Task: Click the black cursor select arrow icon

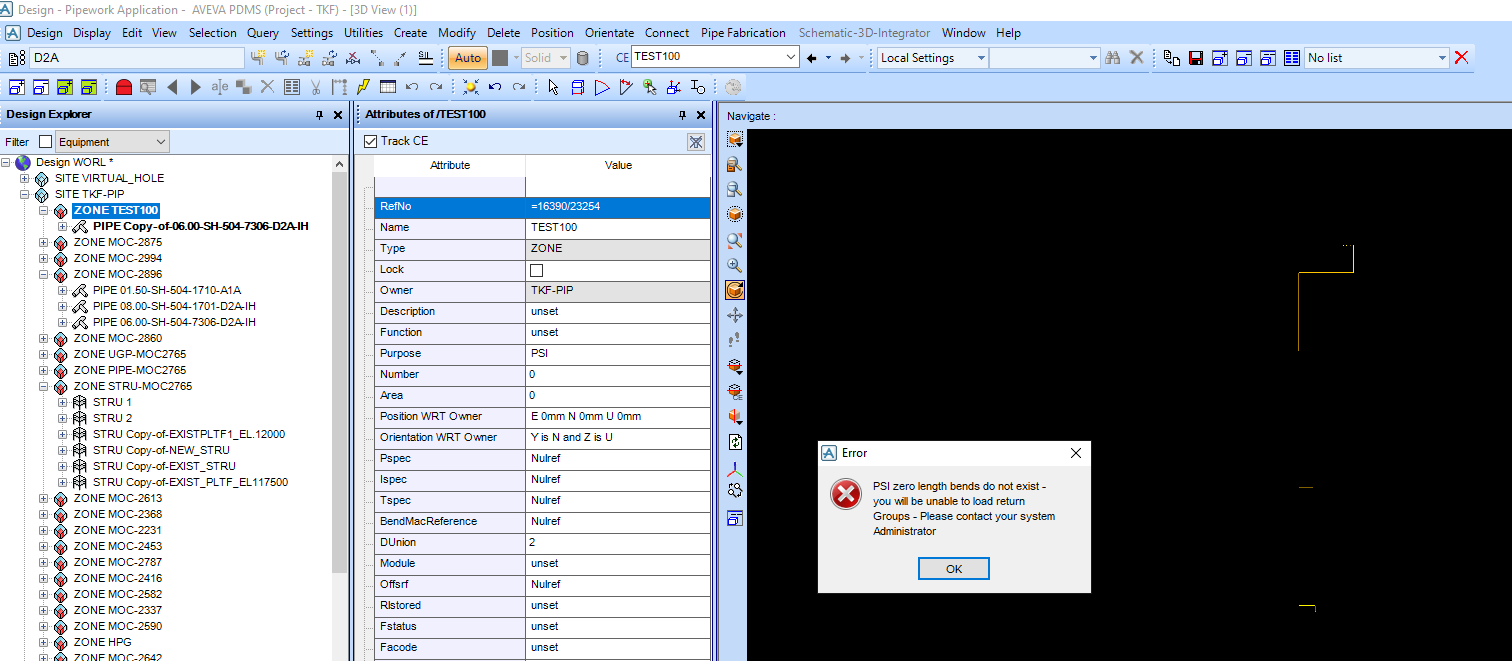Action: (x=553, y=87)
